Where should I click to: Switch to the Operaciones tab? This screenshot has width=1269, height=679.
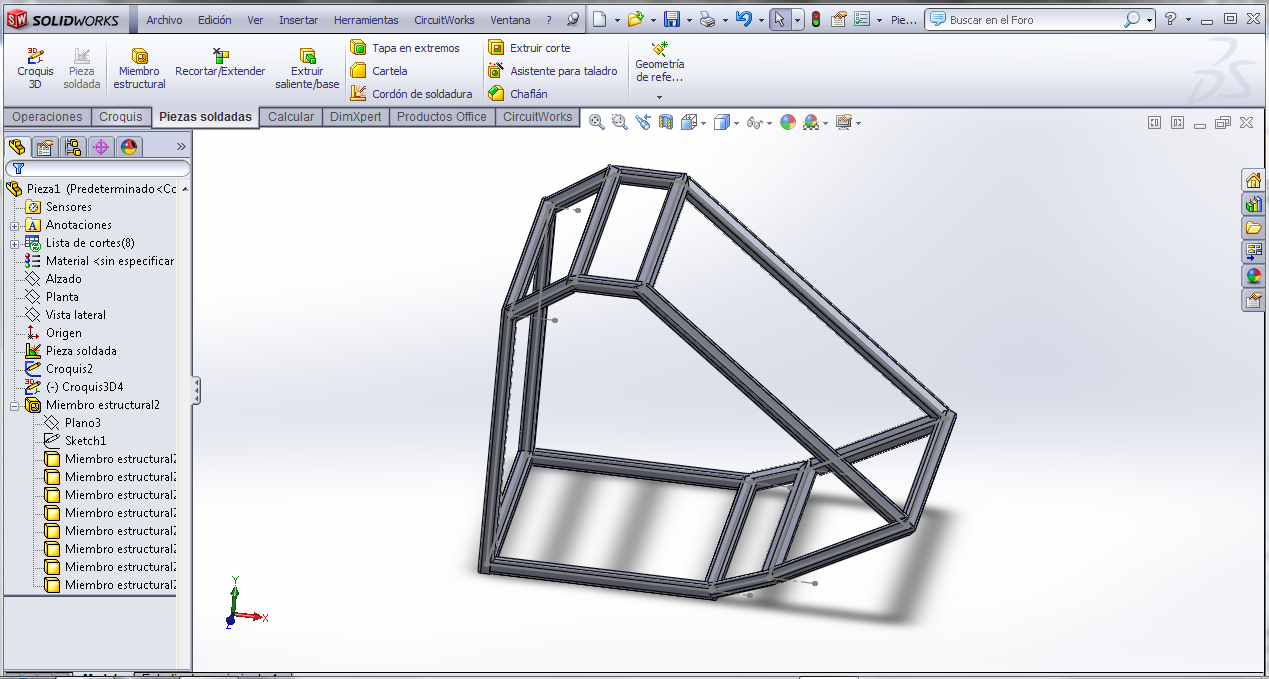(47, 117)
